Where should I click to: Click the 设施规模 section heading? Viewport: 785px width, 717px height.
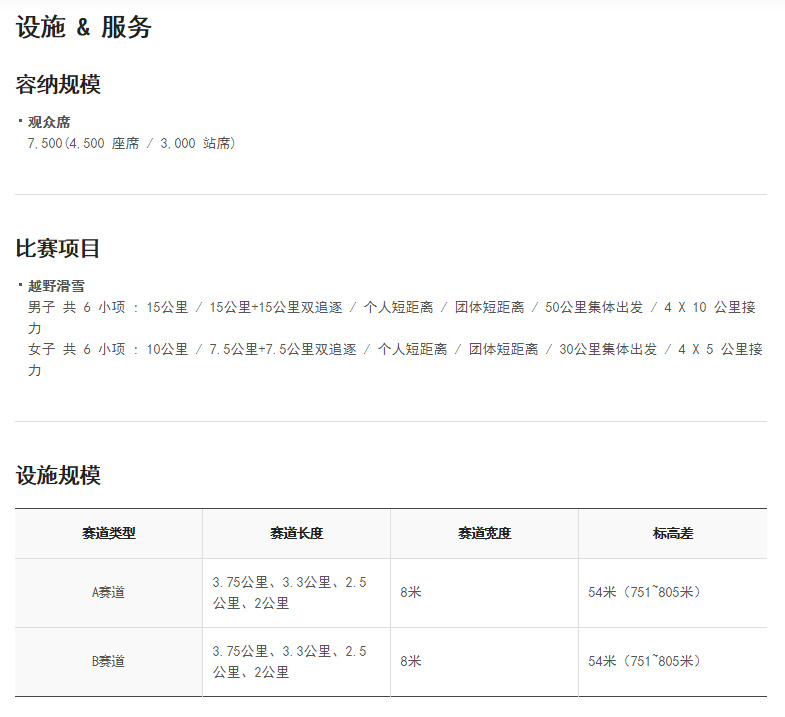click(x=58, y=475)
